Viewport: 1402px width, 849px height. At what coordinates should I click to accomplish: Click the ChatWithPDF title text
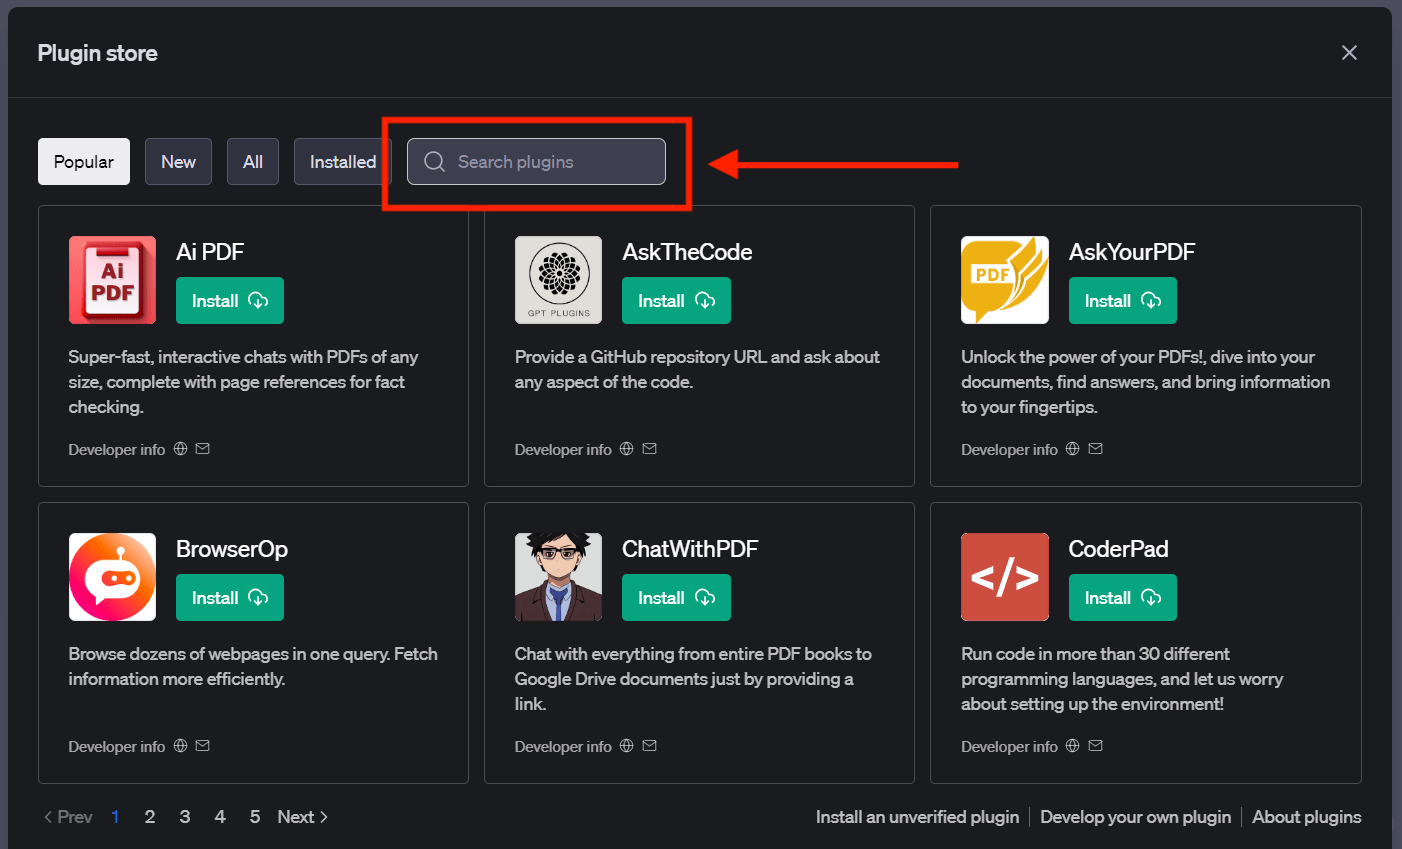coord(690,549)
